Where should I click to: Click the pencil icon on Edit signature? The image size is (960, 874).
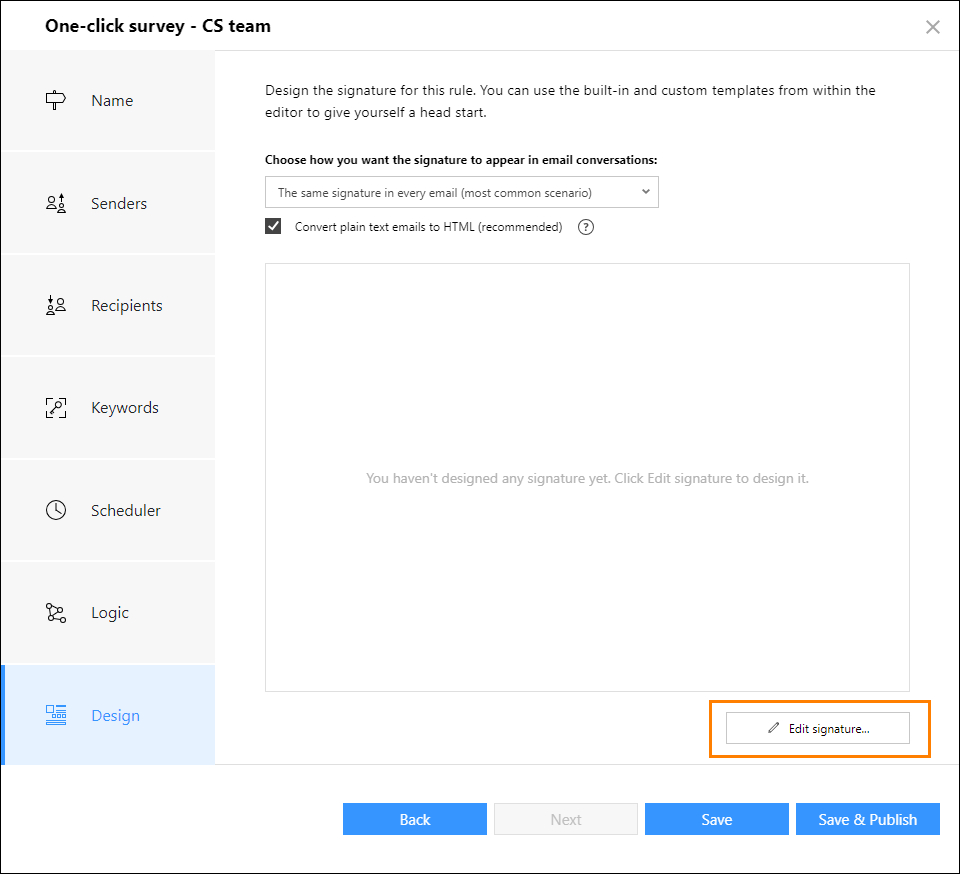774,728
